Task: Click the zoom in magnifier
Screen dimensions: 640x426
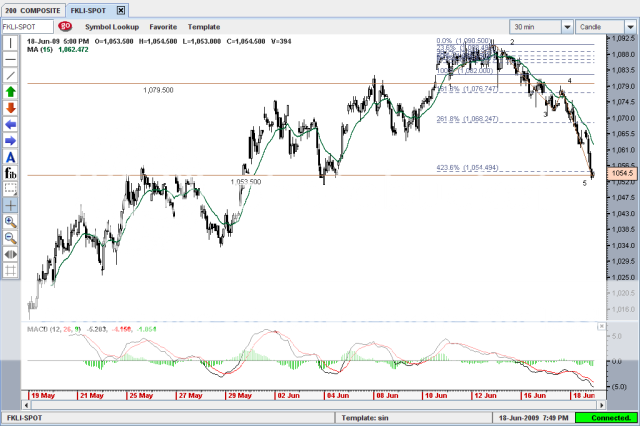Action: pyautogui.click(x=11, y=221)
